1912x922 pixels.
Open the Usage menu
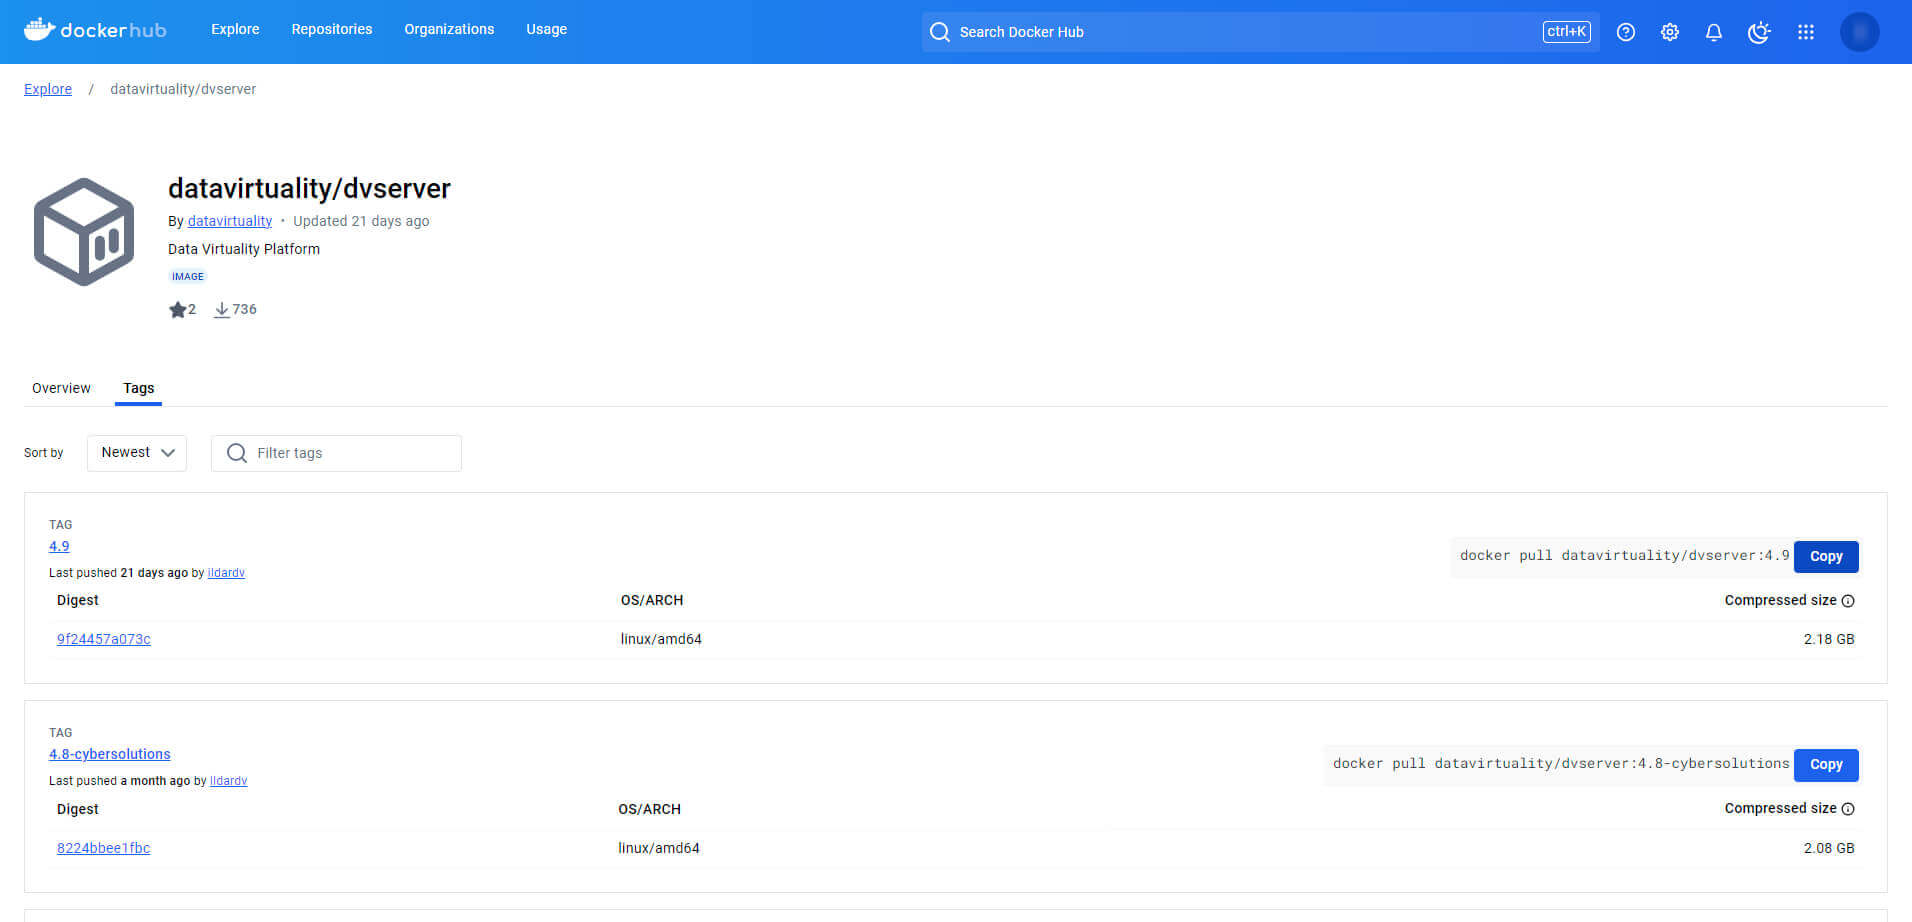tap(547, 30)
